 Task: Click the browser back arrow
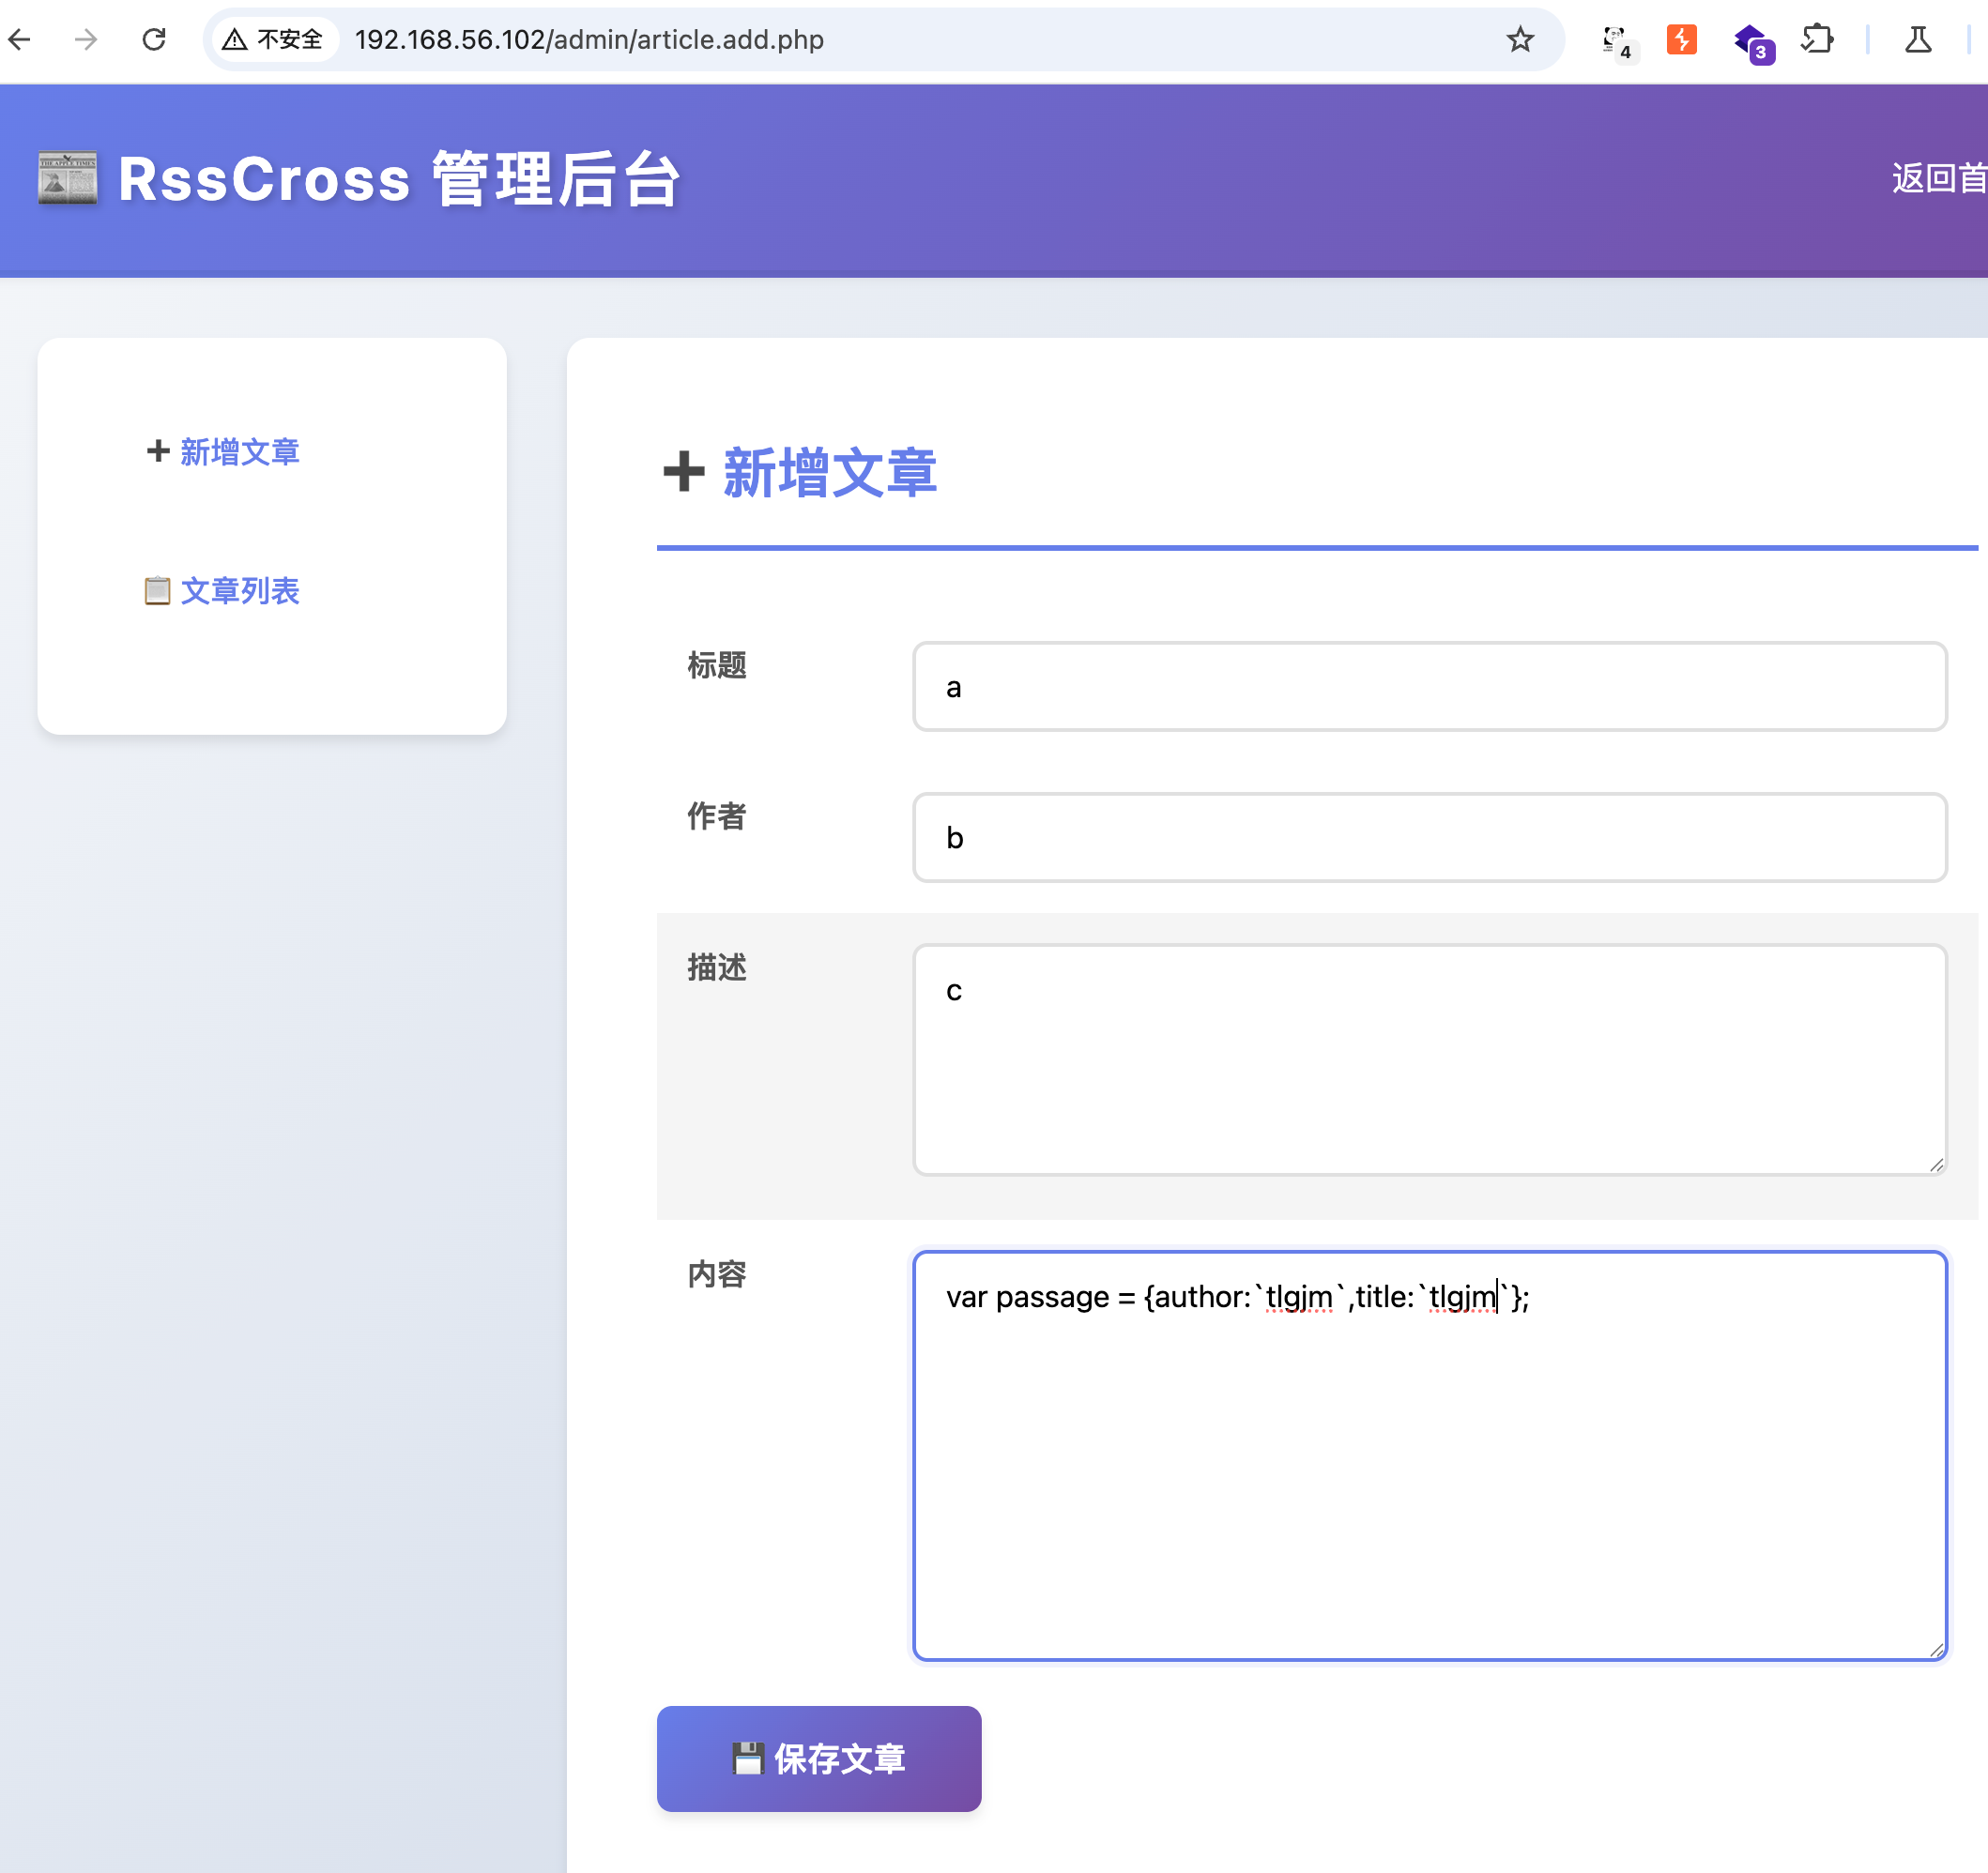tap(20, 40)
